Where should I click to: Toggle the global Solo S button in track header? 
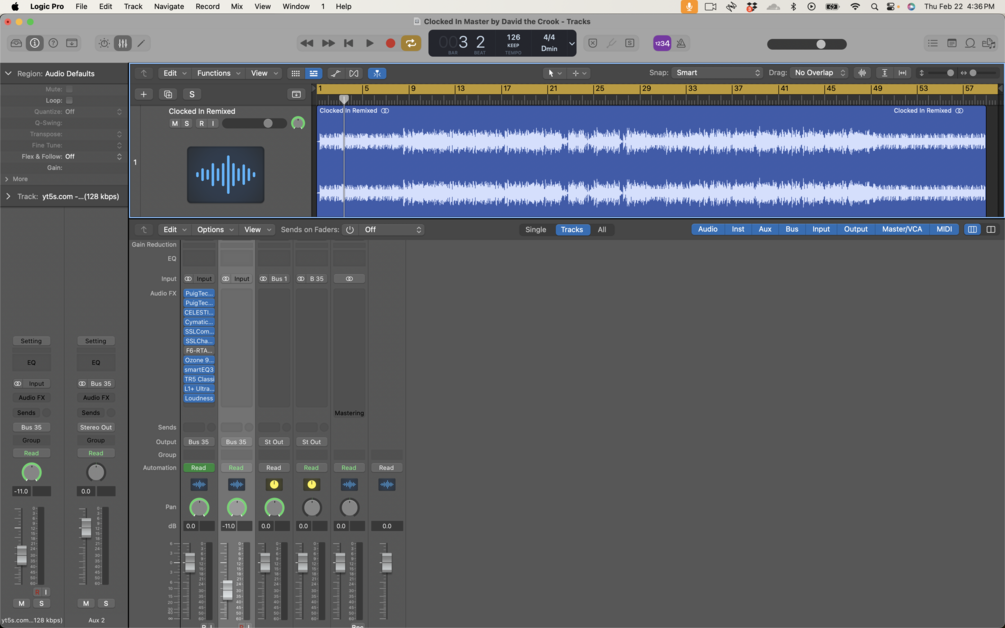pos(192,94)
